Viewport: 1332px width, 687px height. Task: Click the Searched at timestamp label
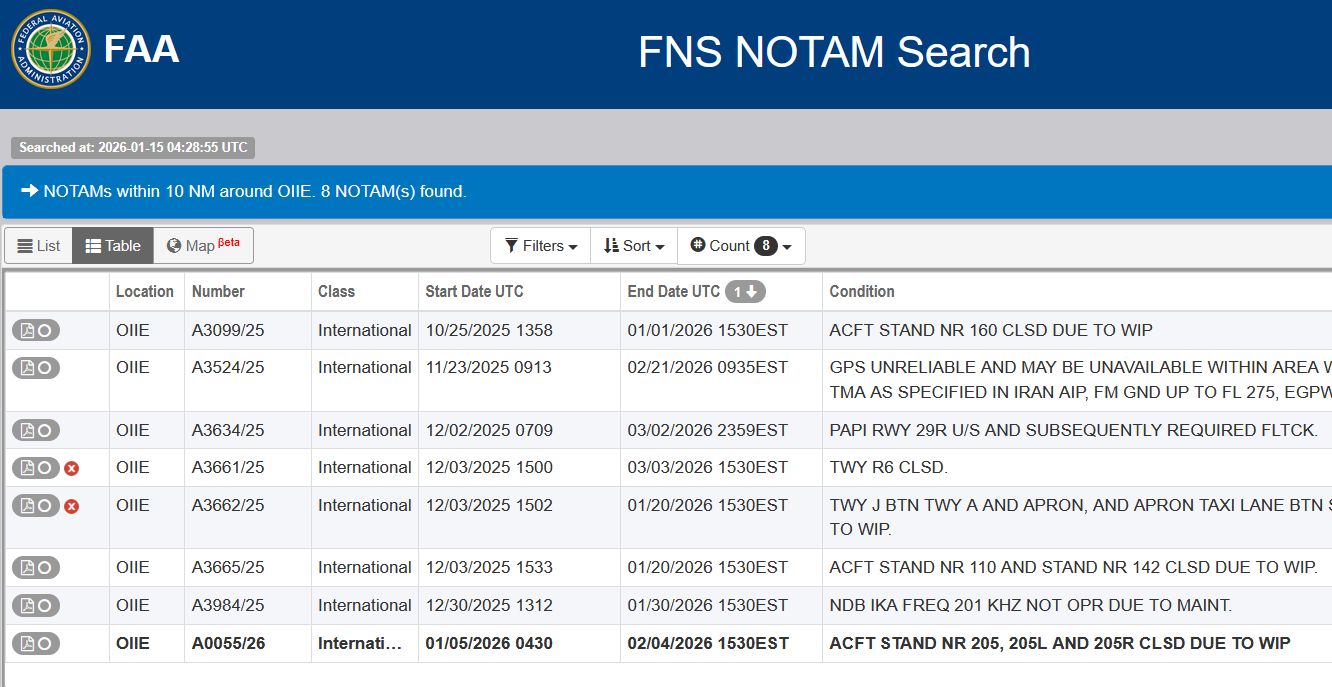133,147
